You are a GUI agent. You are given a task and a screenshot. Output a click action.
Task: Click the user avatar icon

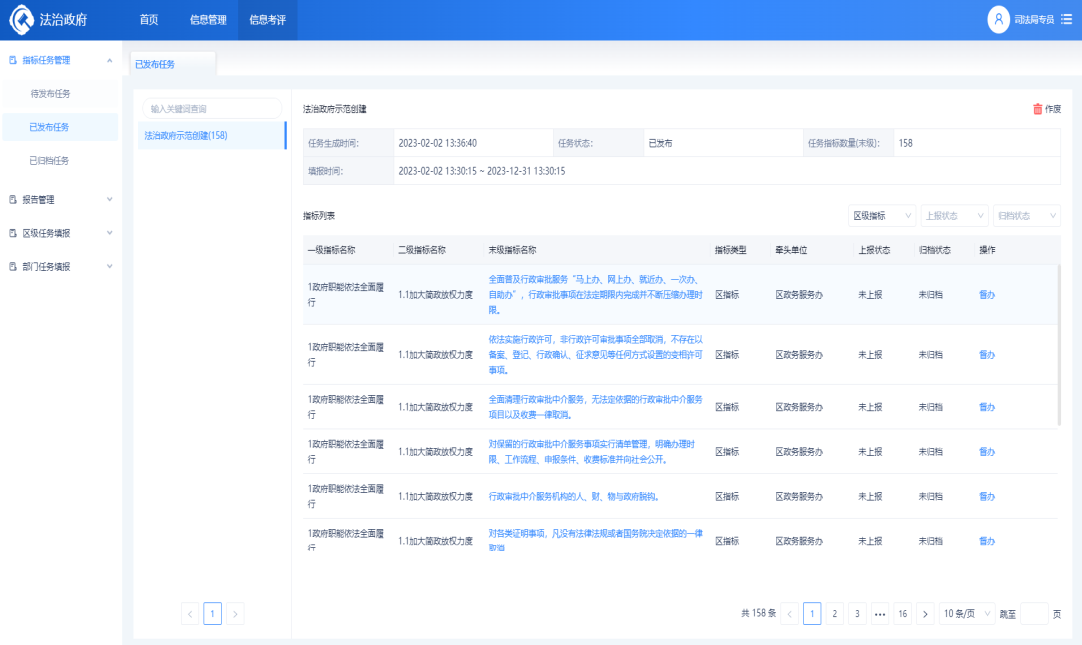[x=998, y=20]
